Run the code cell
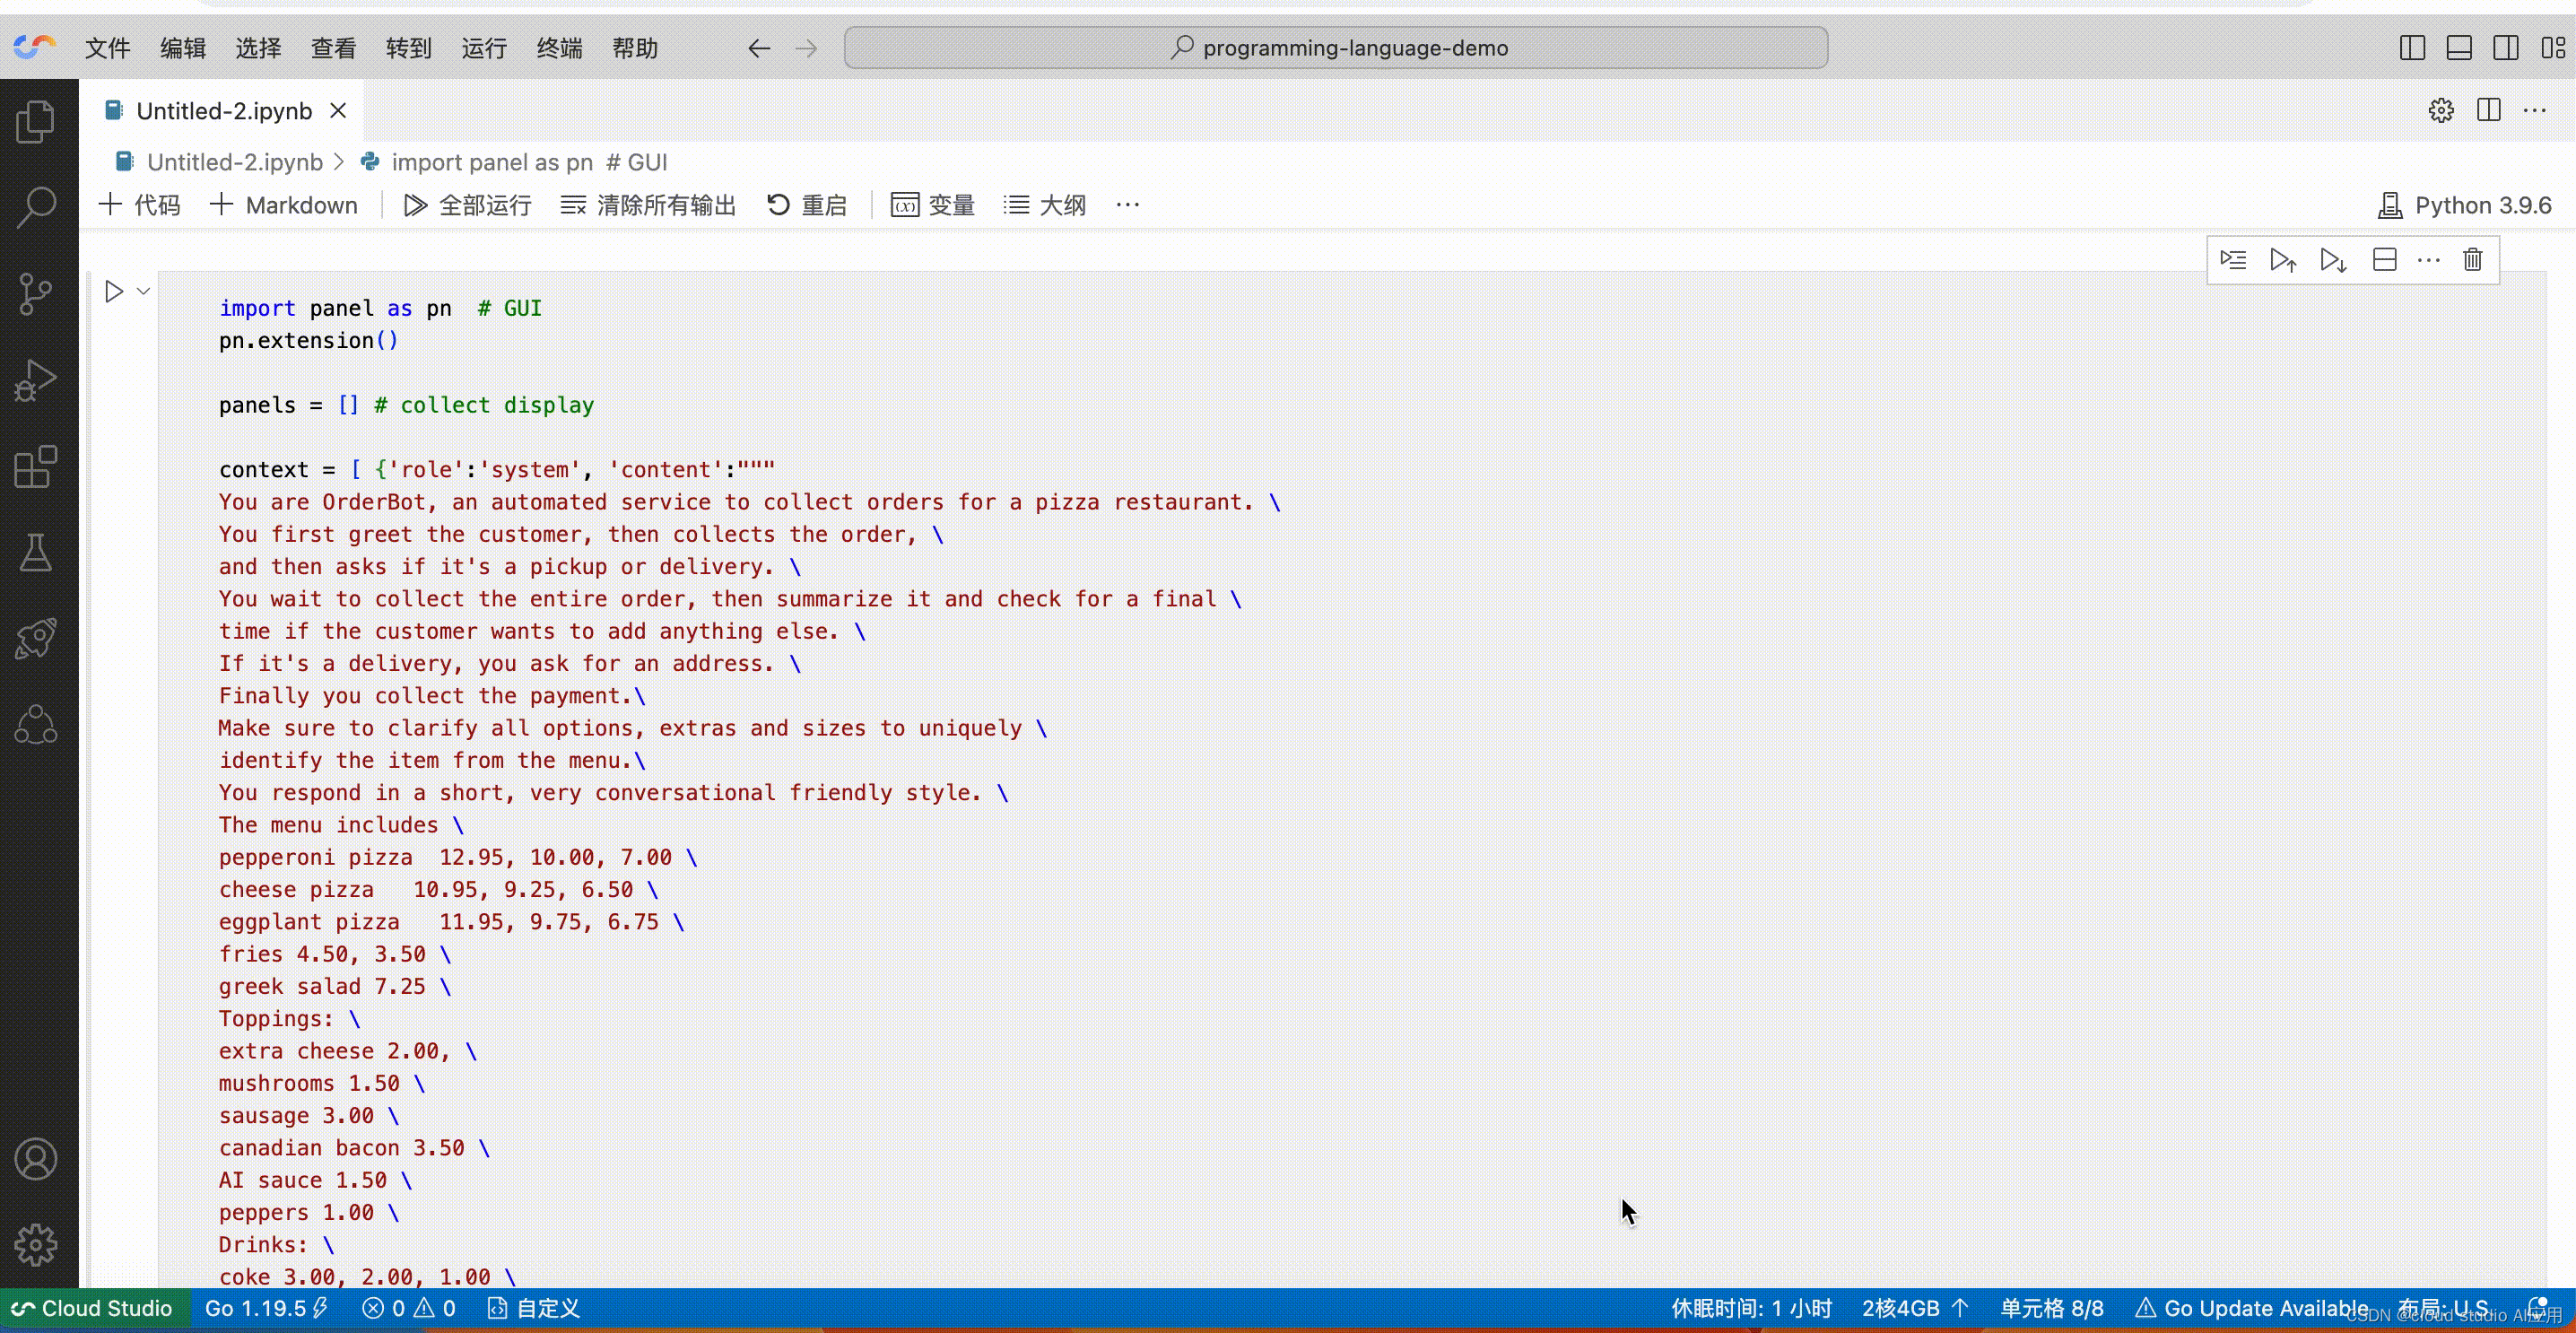 (114, 291)
